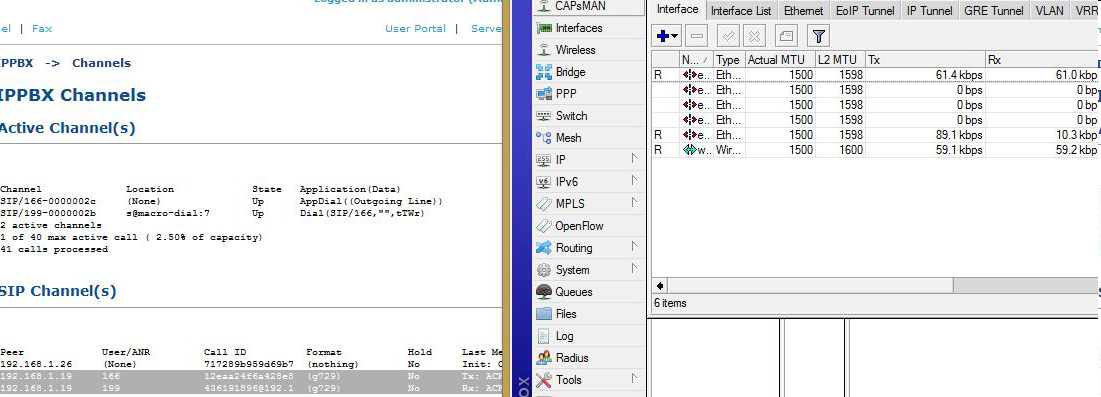Image resolution: width=1101 pixels, height=397 pixels.
Task: Click the interface list horizontal scrollbar thumb
Action: click(x=811, y=285)
